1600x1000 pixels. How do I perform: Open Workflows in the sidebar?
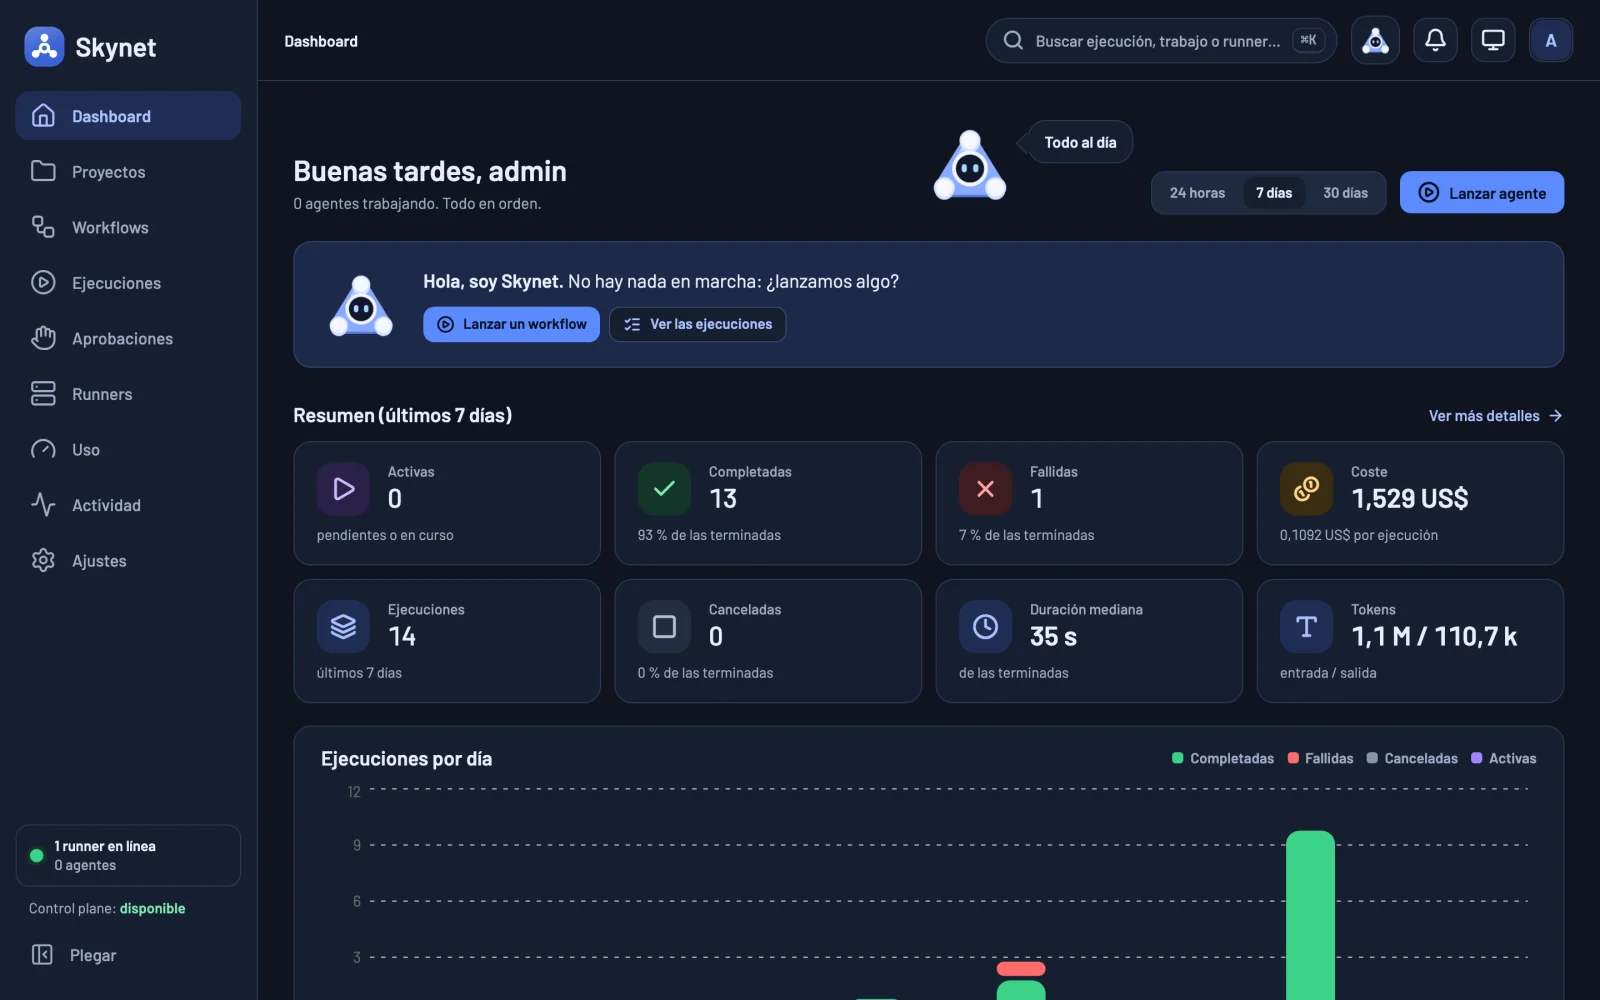(x=128, y=227)
